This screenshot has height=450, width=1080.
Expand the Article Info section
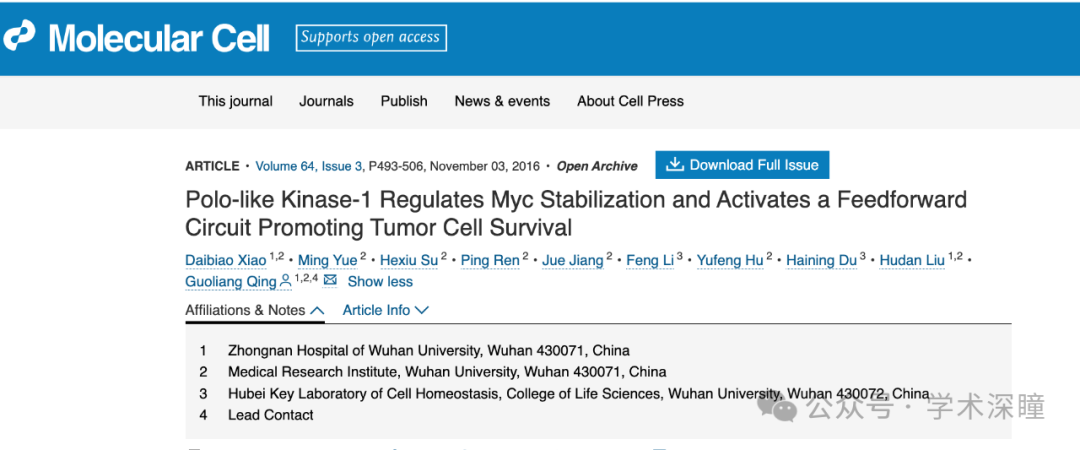coord(386,310)
